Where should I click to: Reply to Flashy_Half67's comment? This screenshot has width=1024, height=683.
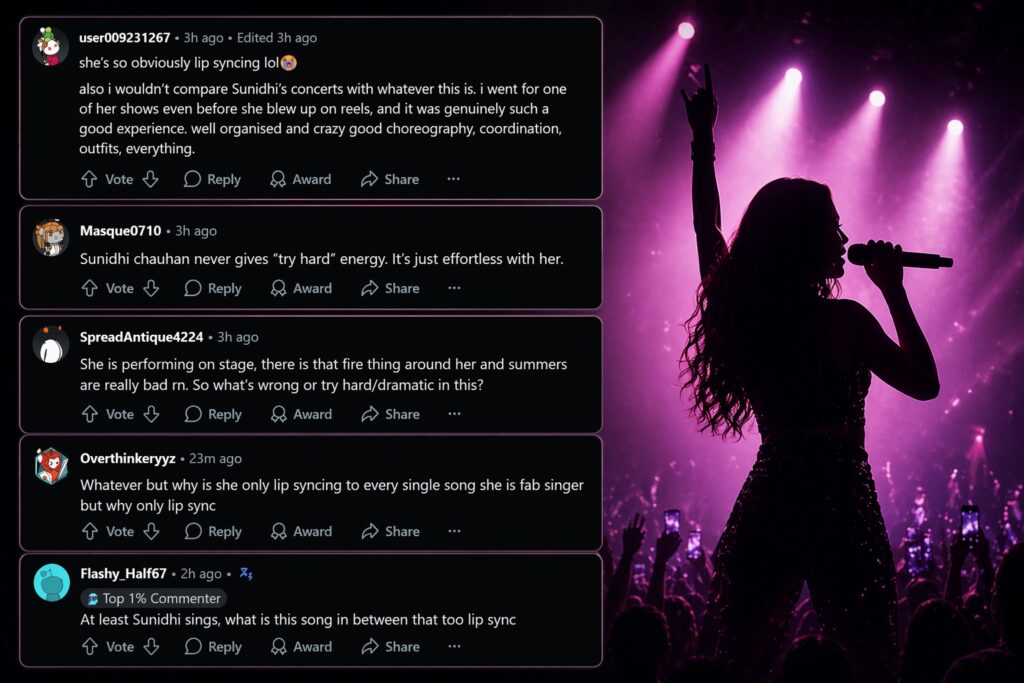(x=212, y=647)
